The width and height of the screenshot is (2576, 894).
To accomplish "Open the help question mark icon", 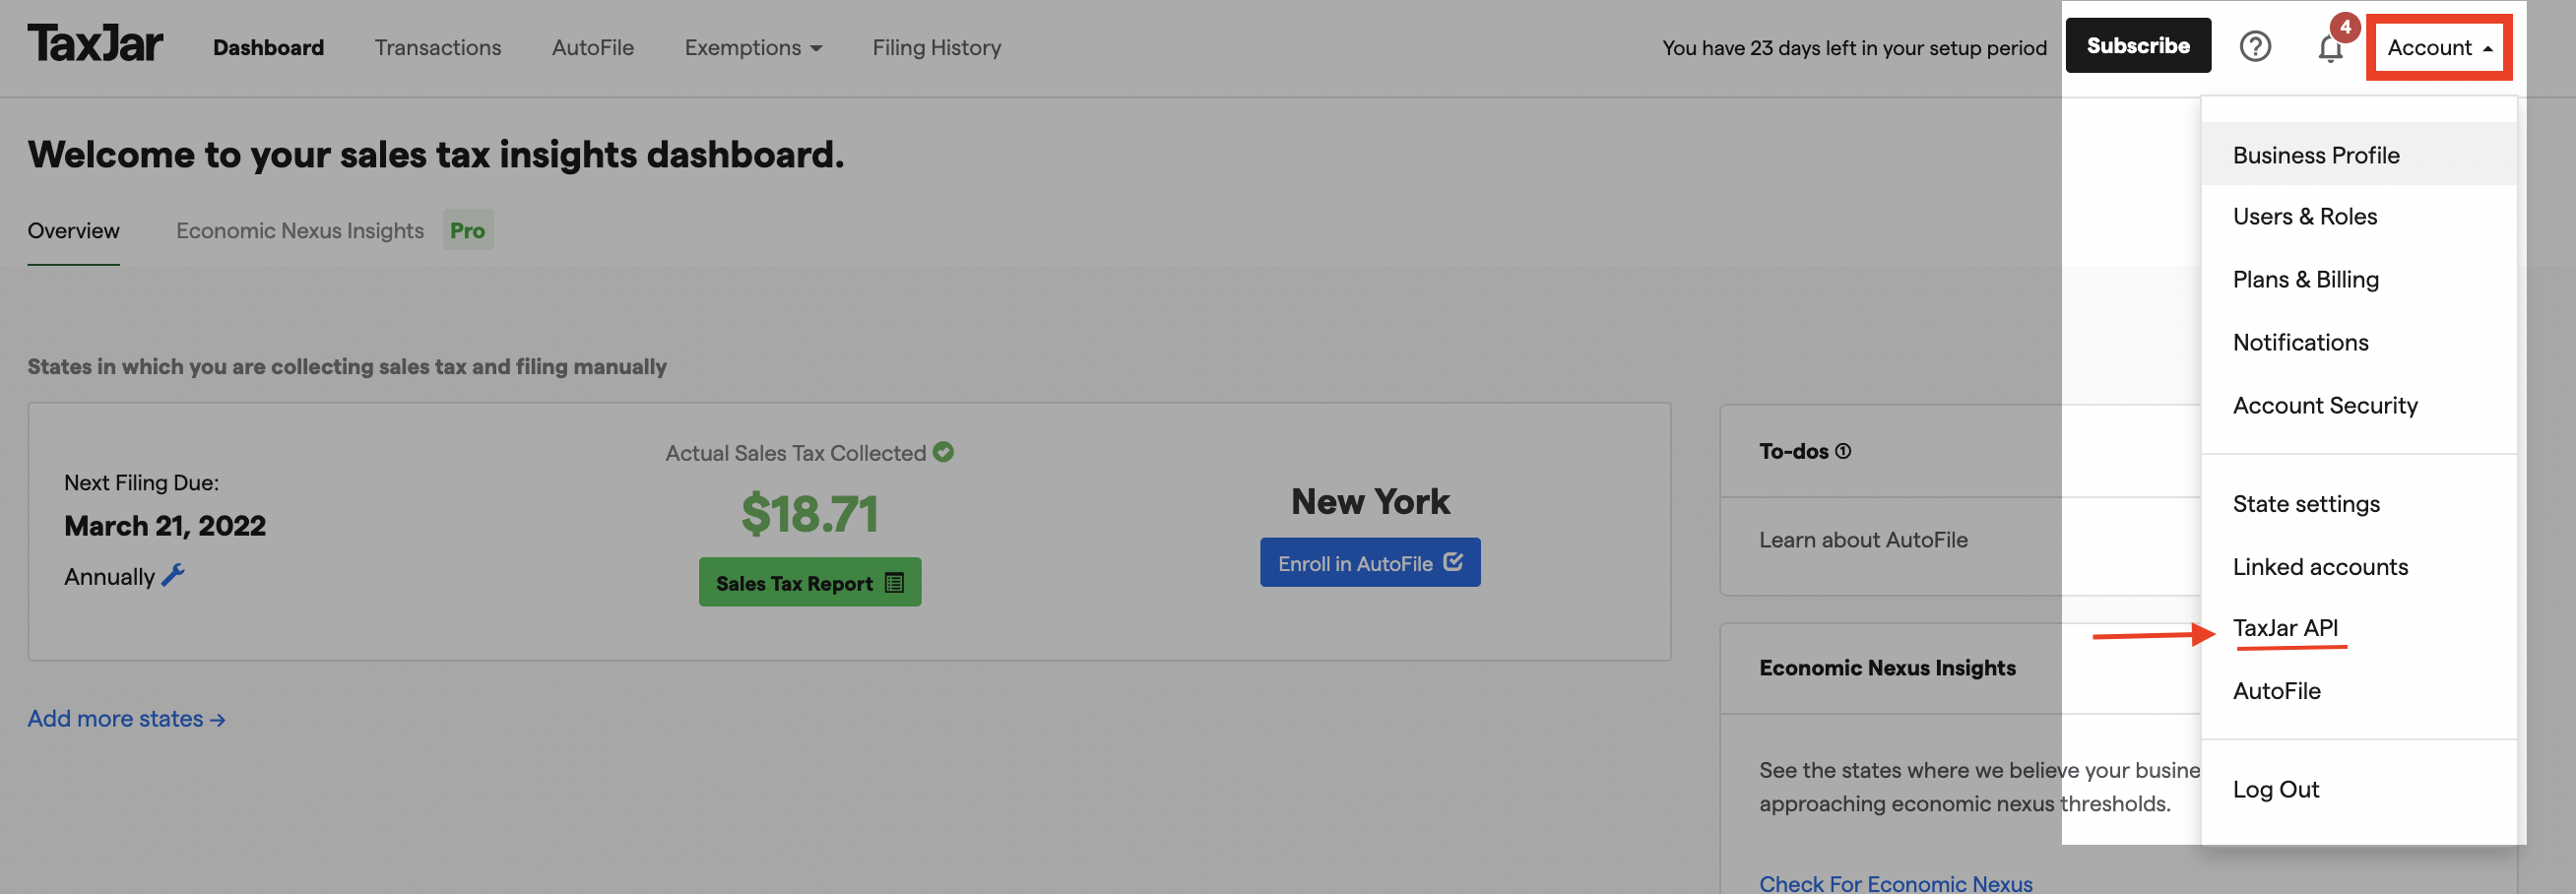I will click(2254, 47).
